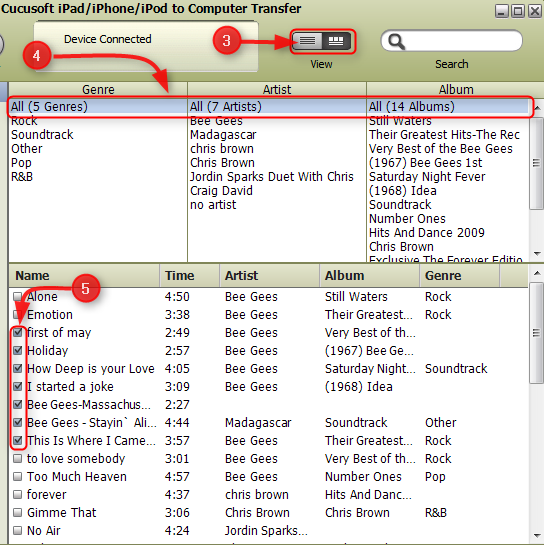
Task: Select the Emotion song row
Action: [268, 315]
